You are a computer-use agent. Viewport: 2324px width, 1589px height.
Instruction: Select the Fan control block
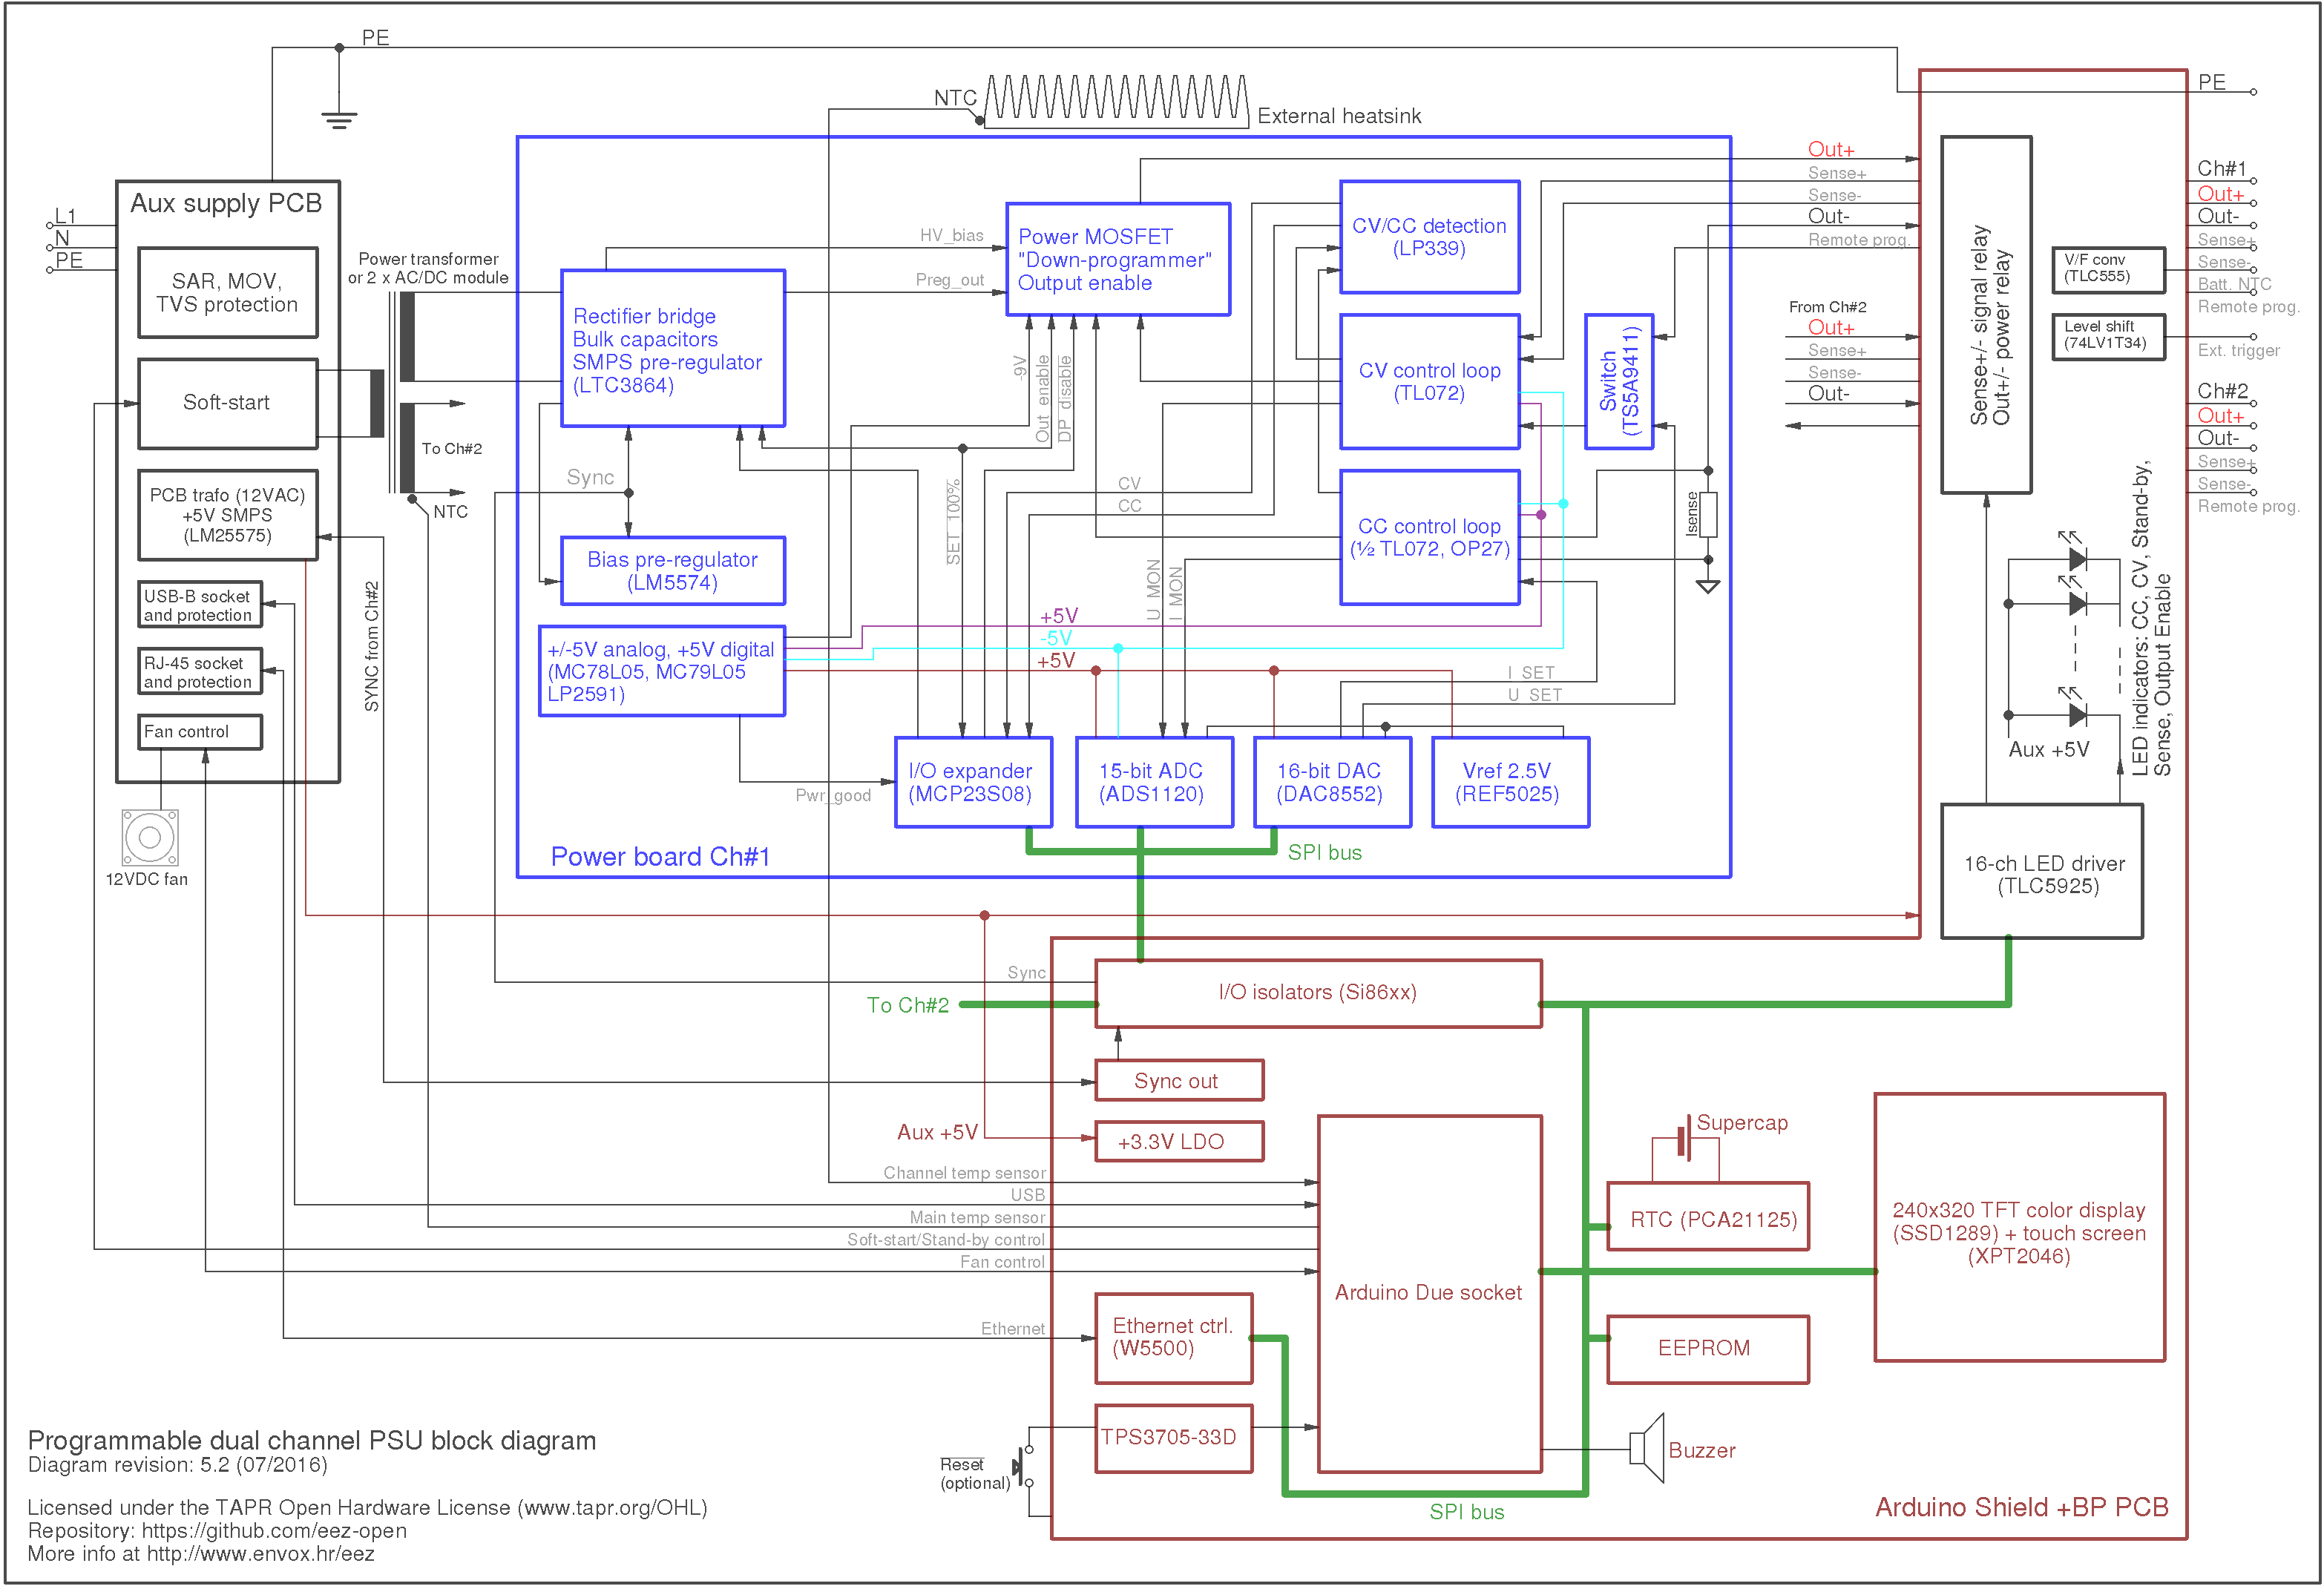click(x=200, y=731)
